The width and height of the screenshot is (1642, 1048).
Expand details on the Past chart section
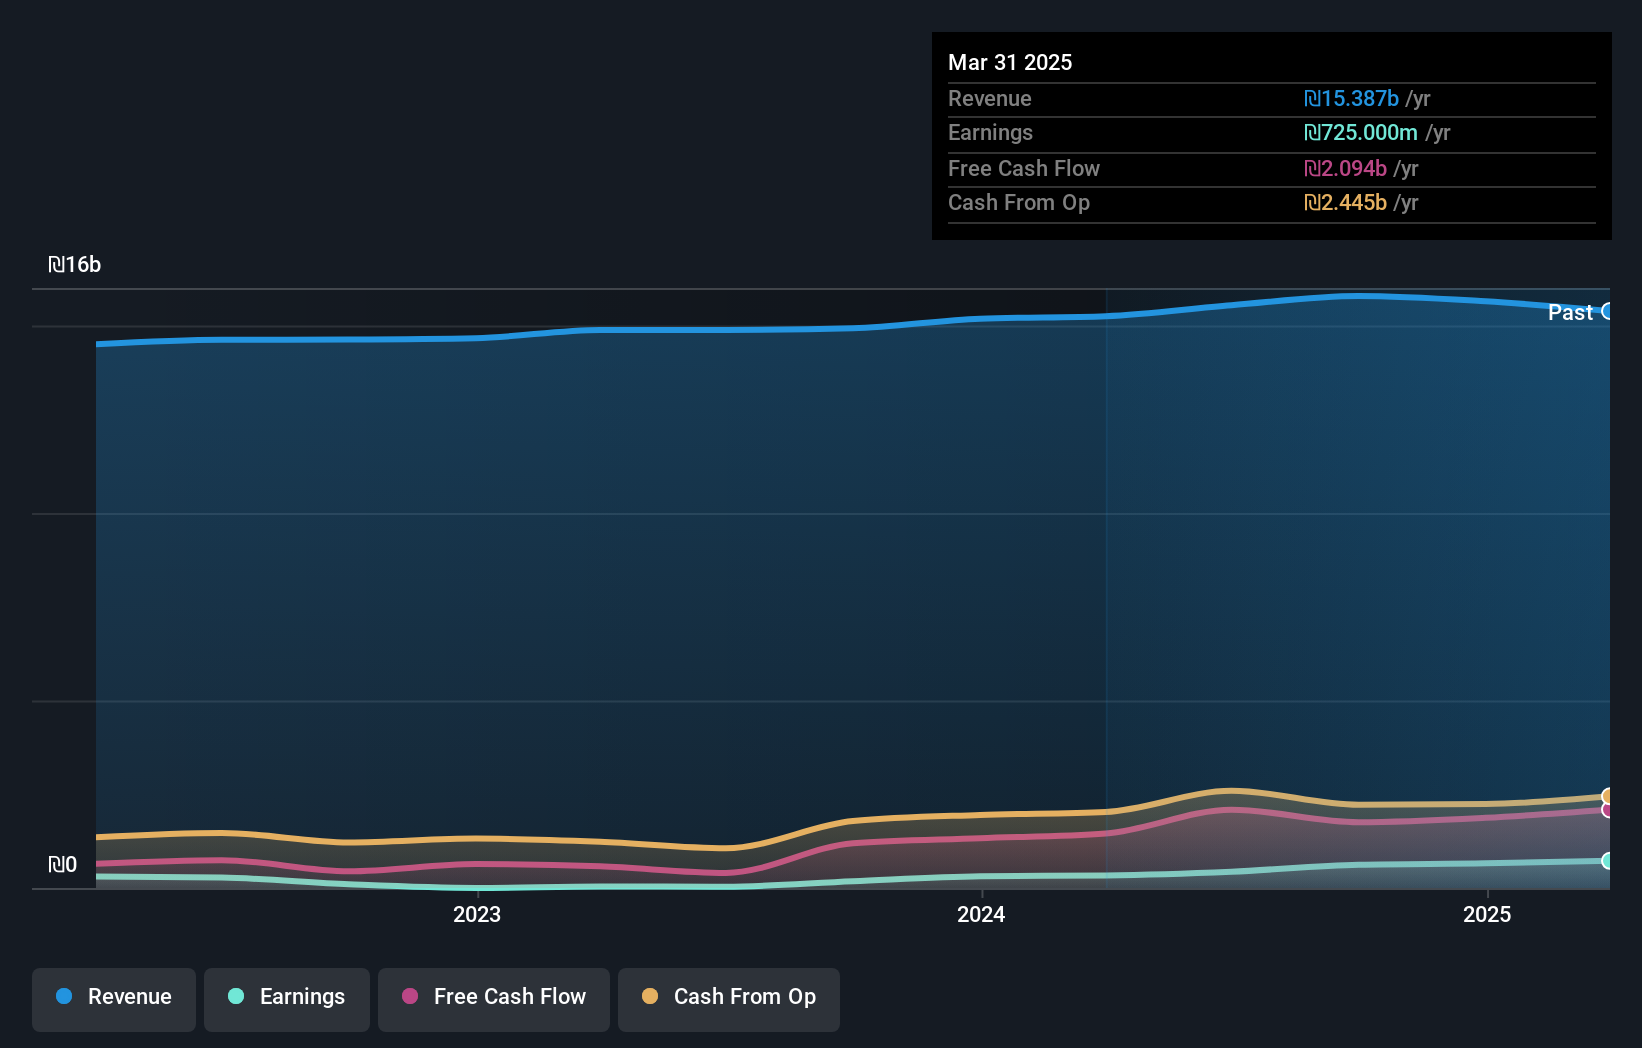[x=1570, y=312]
